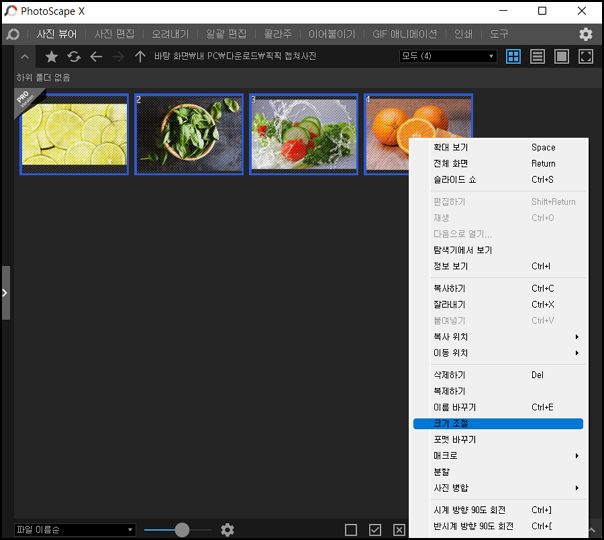Choose 반시계 방향 90도 회전
The image size is (604, 540).
tap(498, 527)
